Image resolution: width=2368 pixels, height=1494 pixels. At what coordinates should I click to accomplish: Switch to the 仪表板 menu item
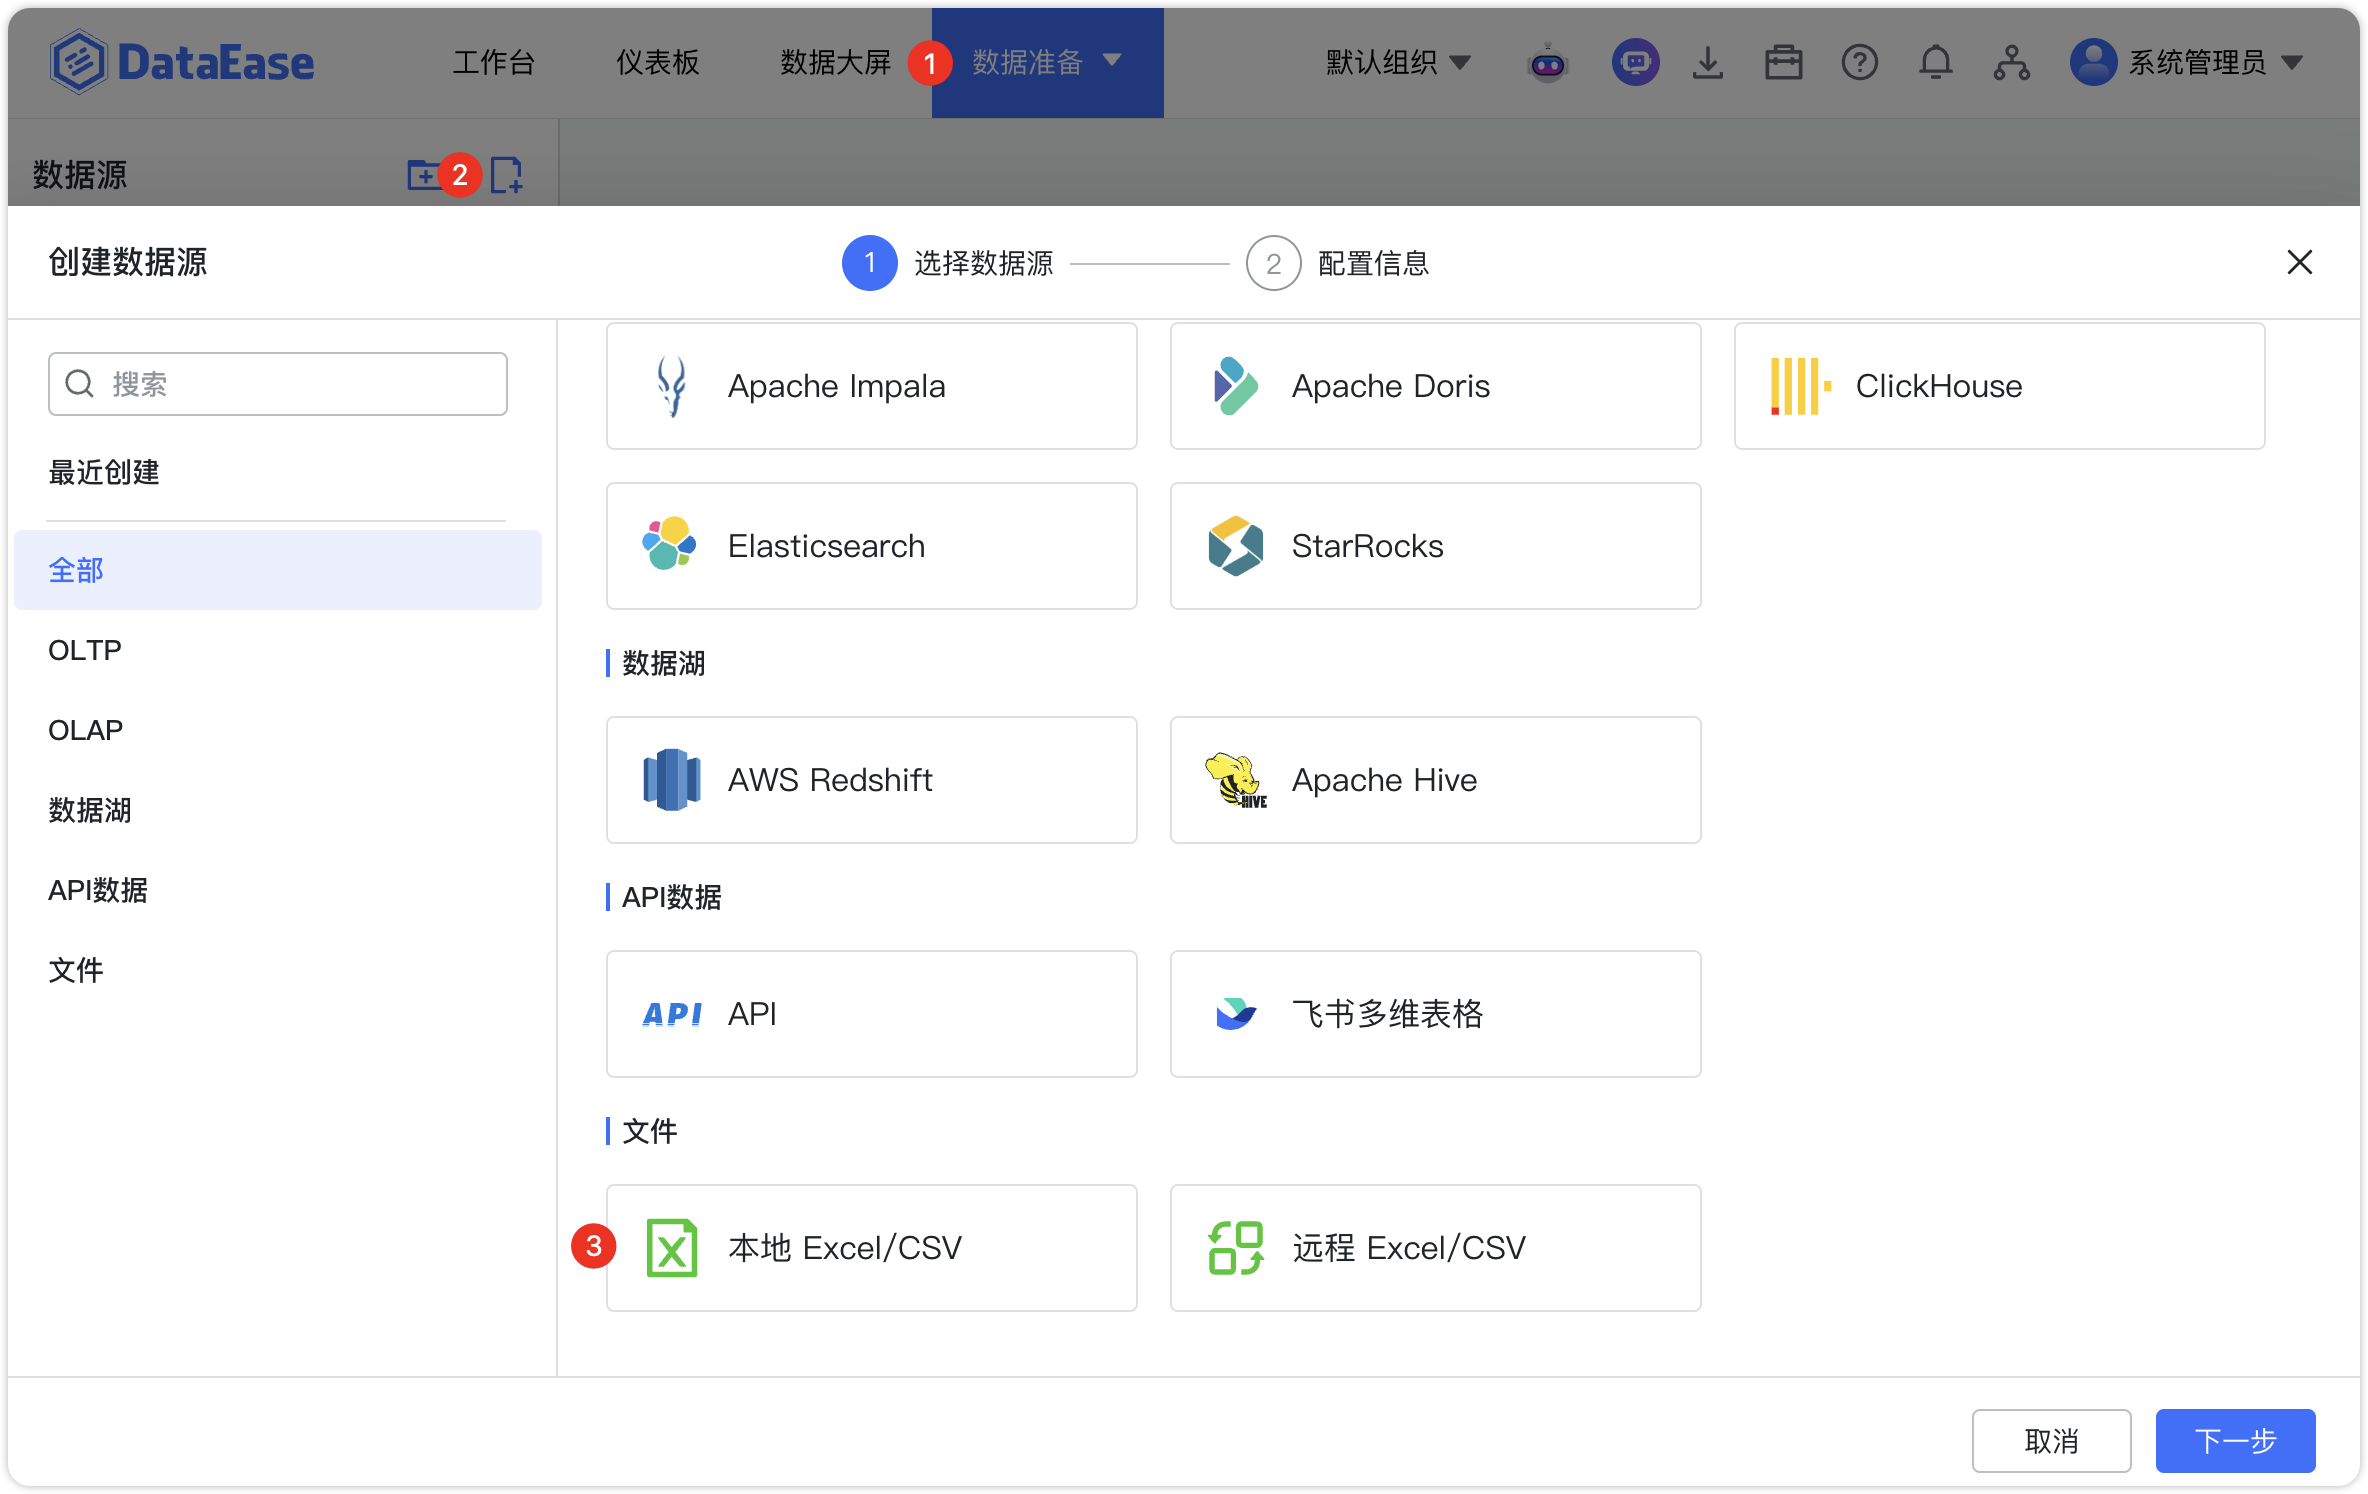656,62
